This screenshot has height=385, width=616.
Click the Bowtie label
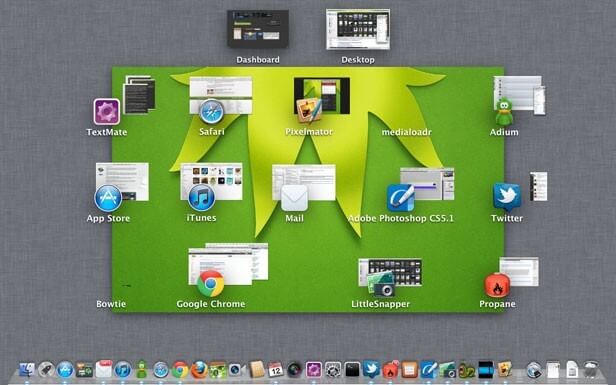pyautogui.click(x=111, y=304)
